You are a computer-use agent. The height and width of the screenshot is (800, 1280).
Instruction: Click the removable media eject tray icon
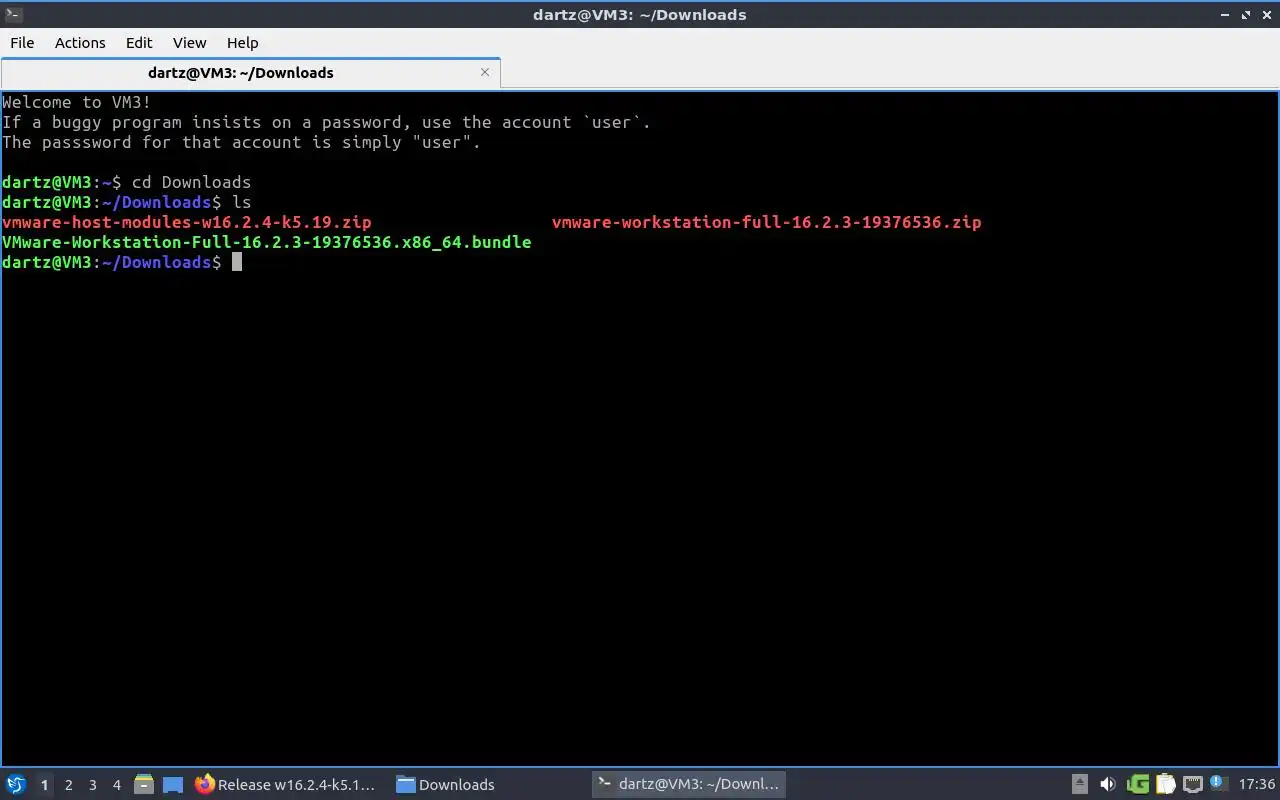click(1080, 785)
